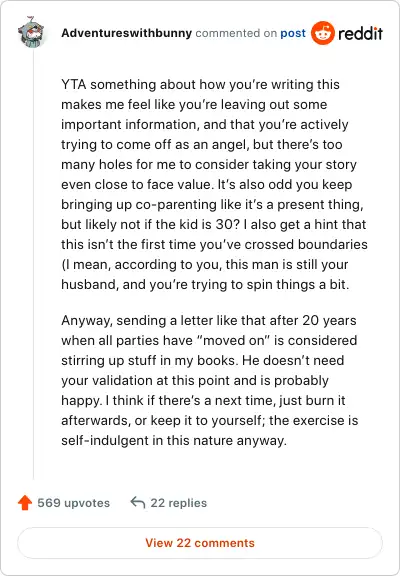Click the second paragraph starting with Anyway
The width and height of the screenshot is (400, 576).
(x=209, y=380)
